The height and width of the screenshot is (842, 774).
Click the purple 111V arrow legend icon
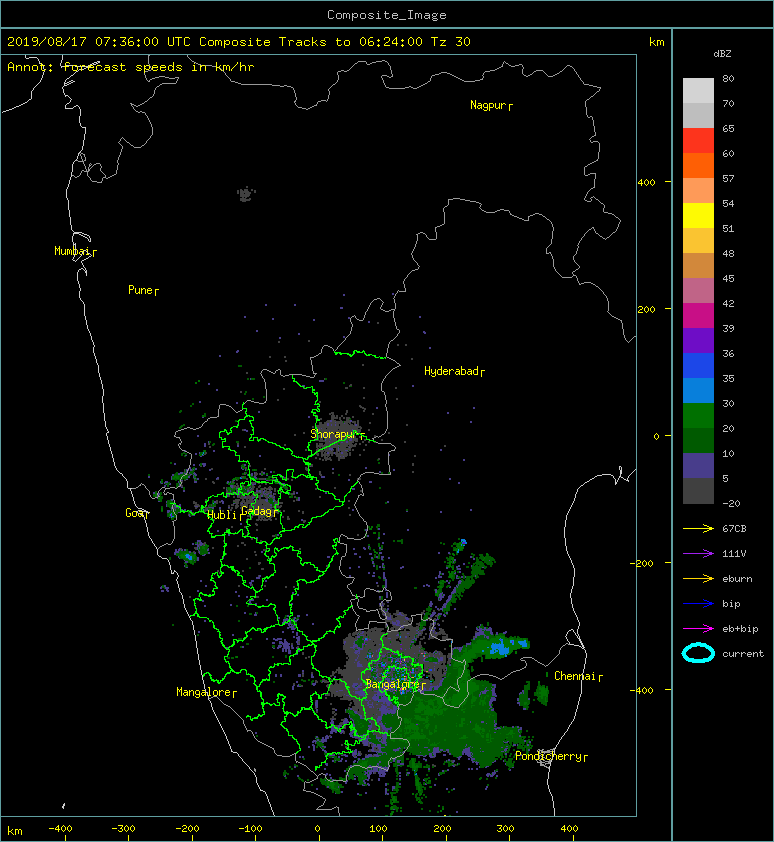698,554
